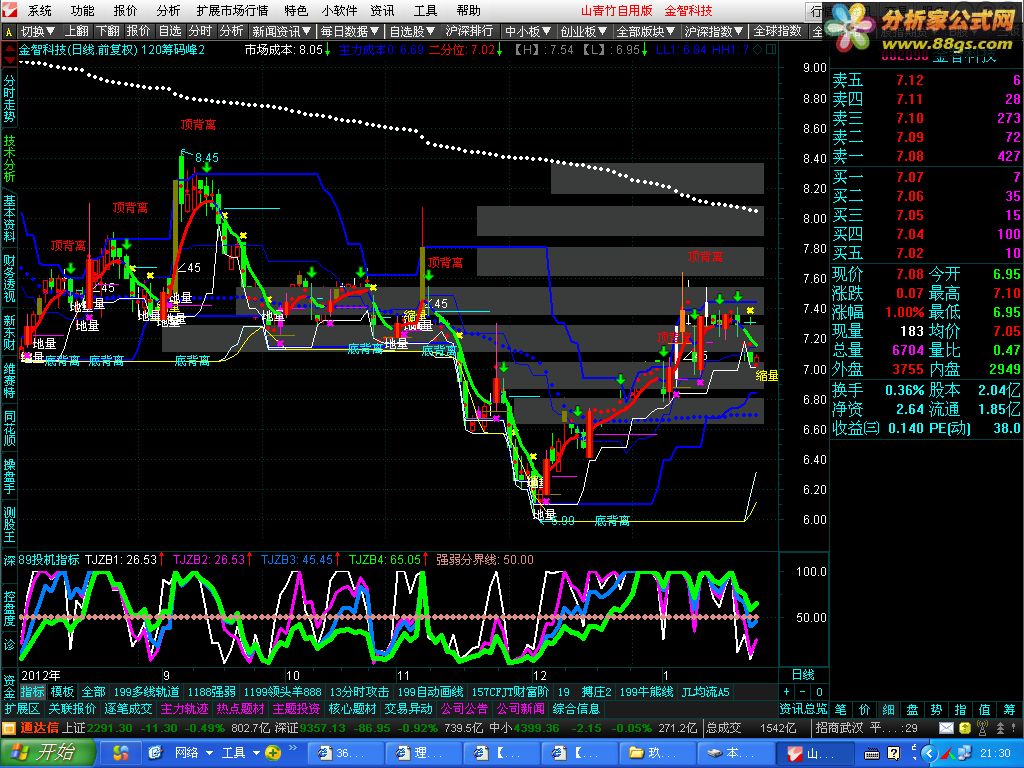Open the Internet Explorer quick-launch icon
Viewport: 1024px width, 768px height.
click(x=155, y=753)
